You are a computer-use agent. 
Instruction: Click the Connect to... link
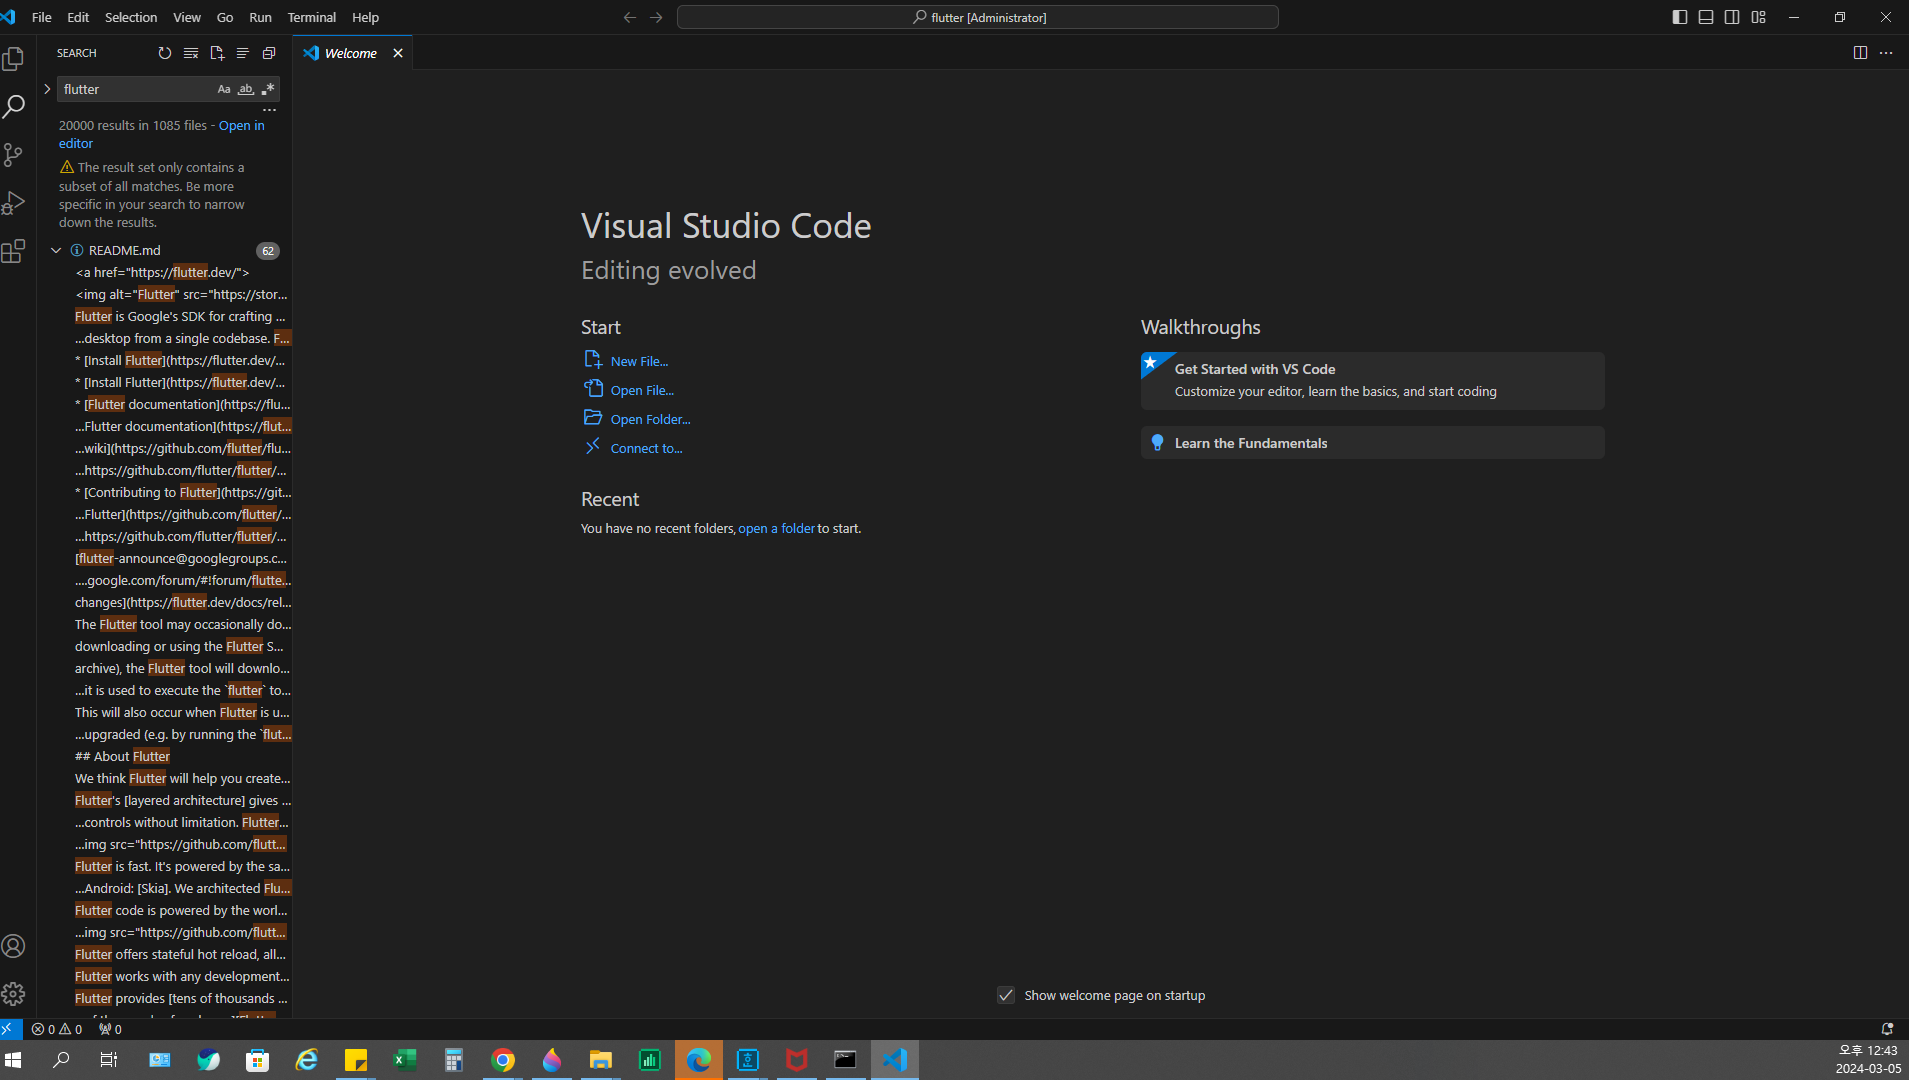coord(647,448)
